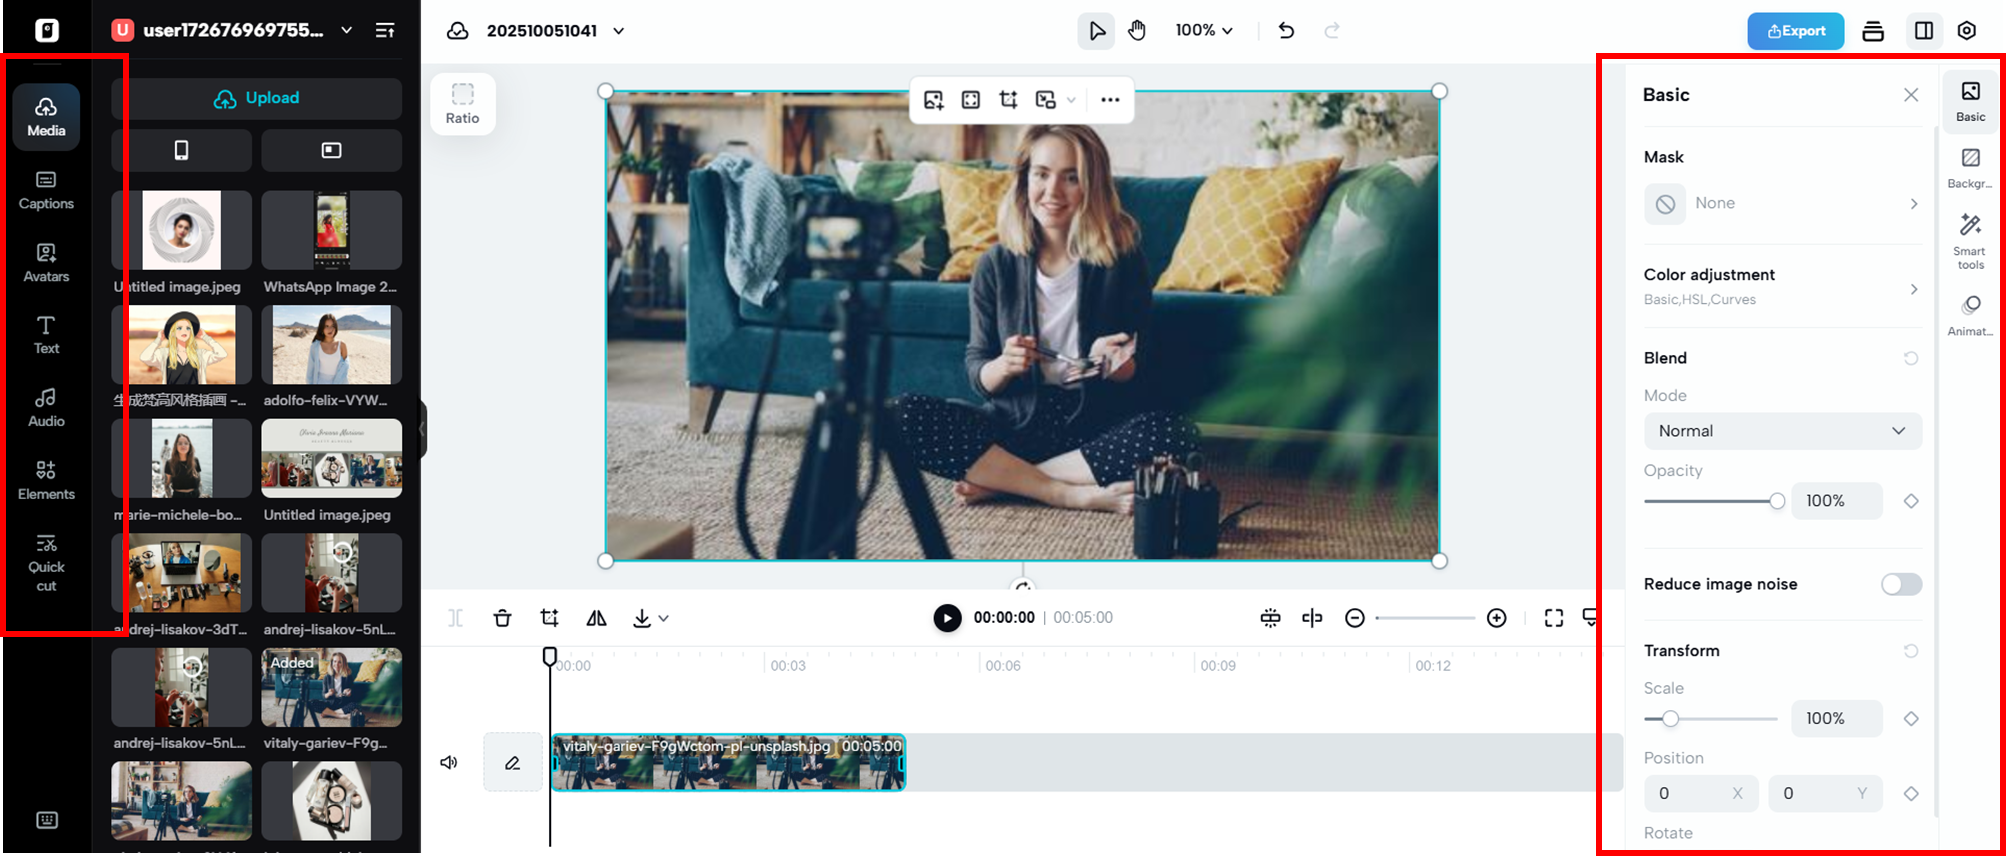Switch to the Background tab

point(1970,168)
